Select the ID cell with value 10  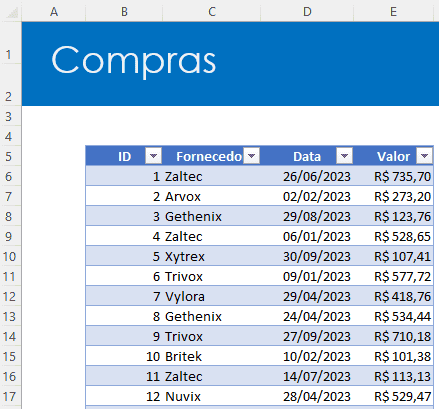coord(124,356)
